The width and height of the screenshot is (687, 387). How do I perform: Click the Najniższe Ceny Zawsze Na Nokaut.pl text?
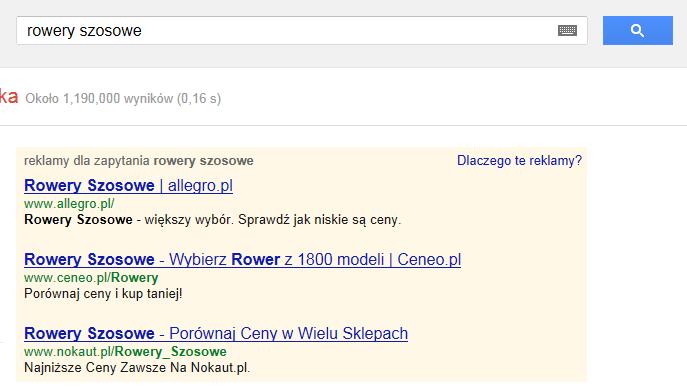pyautogui.click(x=137, y=367)
